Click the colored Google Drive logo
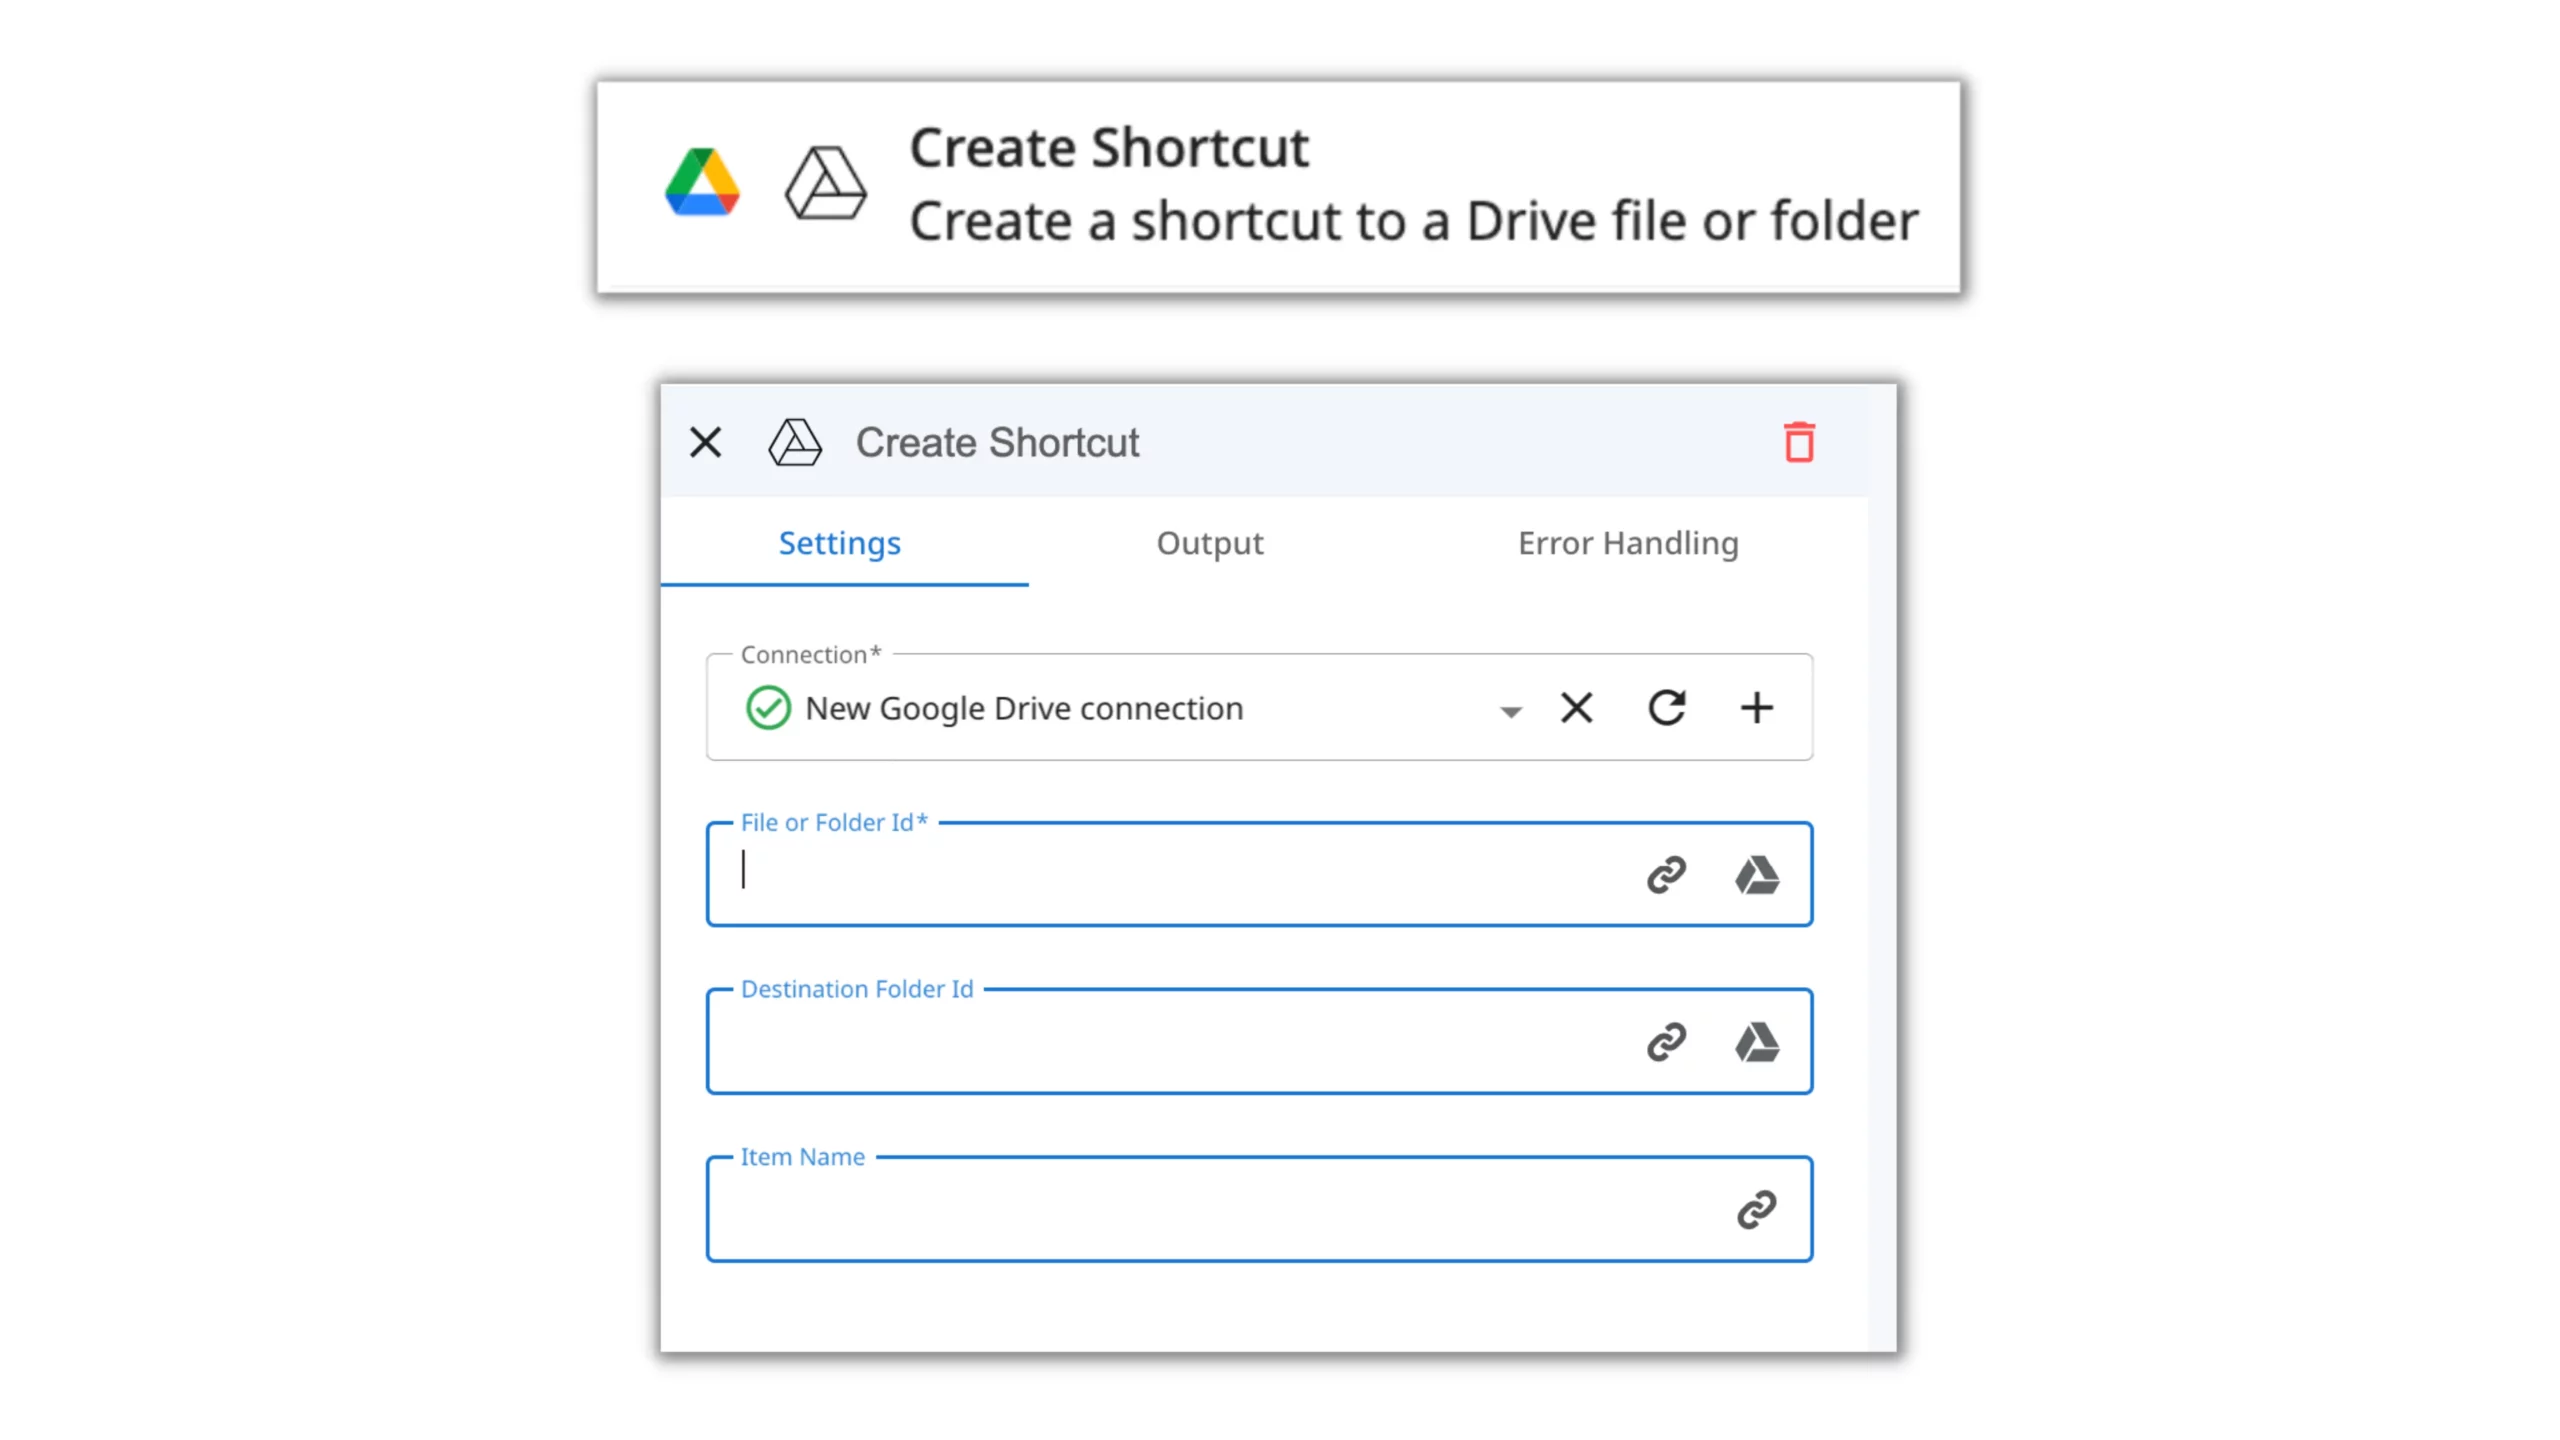The image size is (2560, 1440). [x=702, y=183]
